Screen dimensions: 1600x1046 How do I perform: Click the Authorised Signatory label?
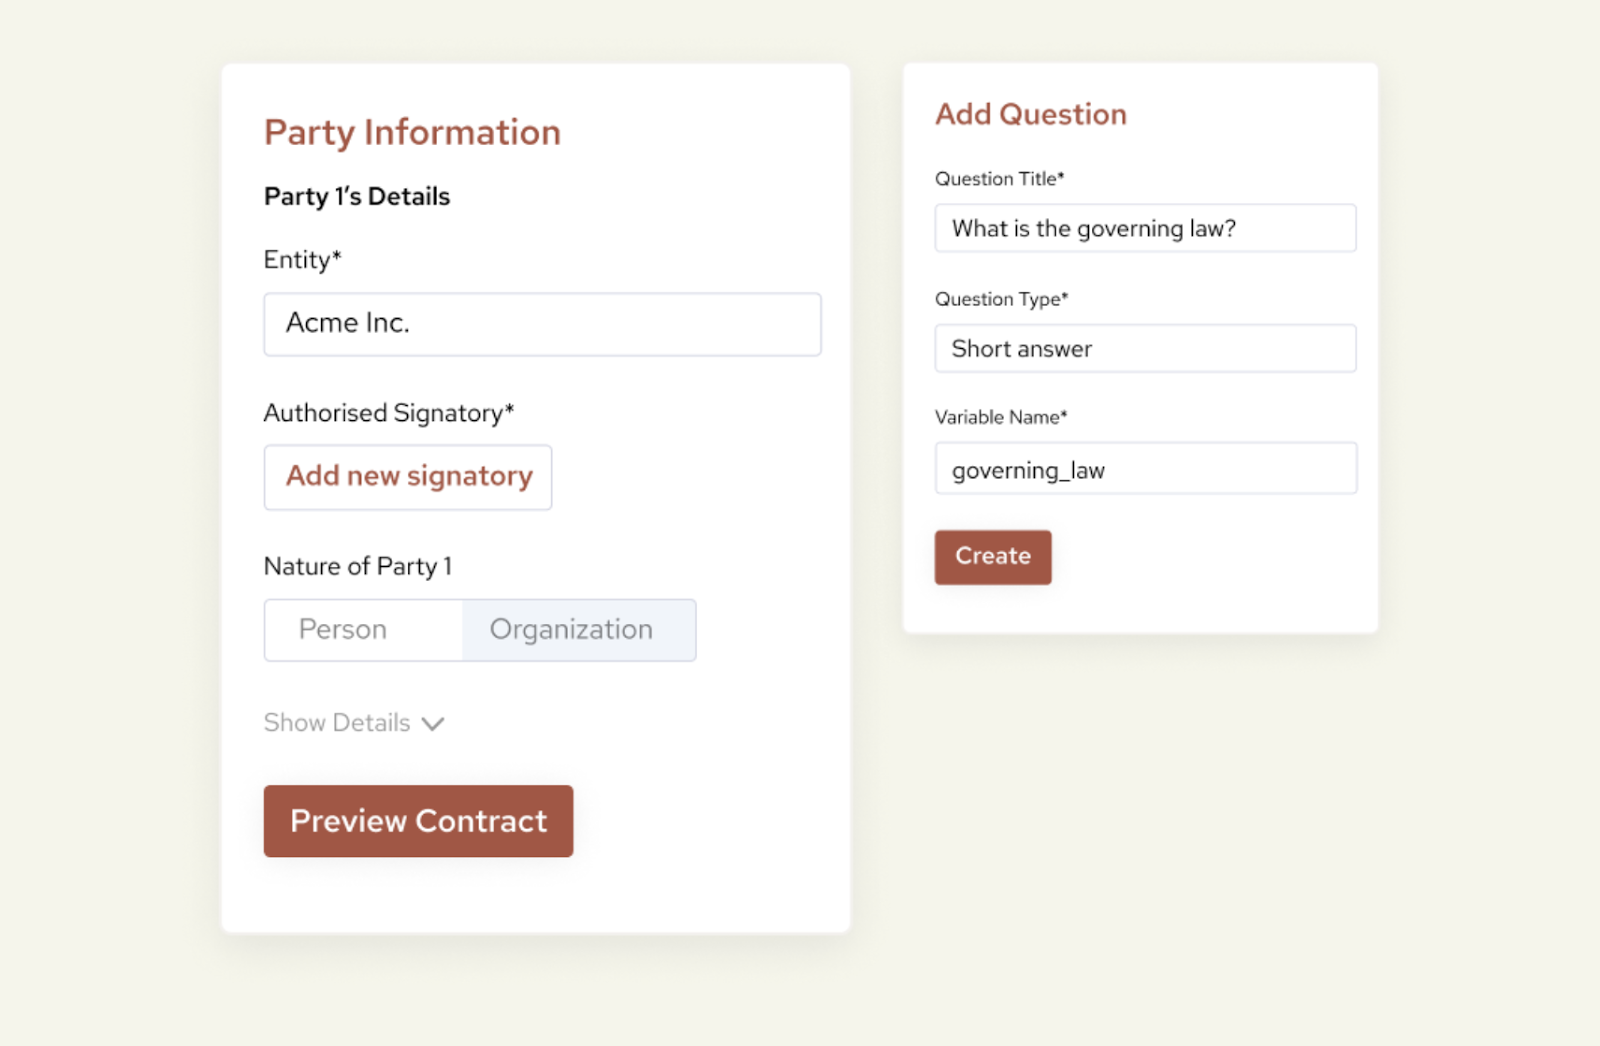click(x=389, y=412)
